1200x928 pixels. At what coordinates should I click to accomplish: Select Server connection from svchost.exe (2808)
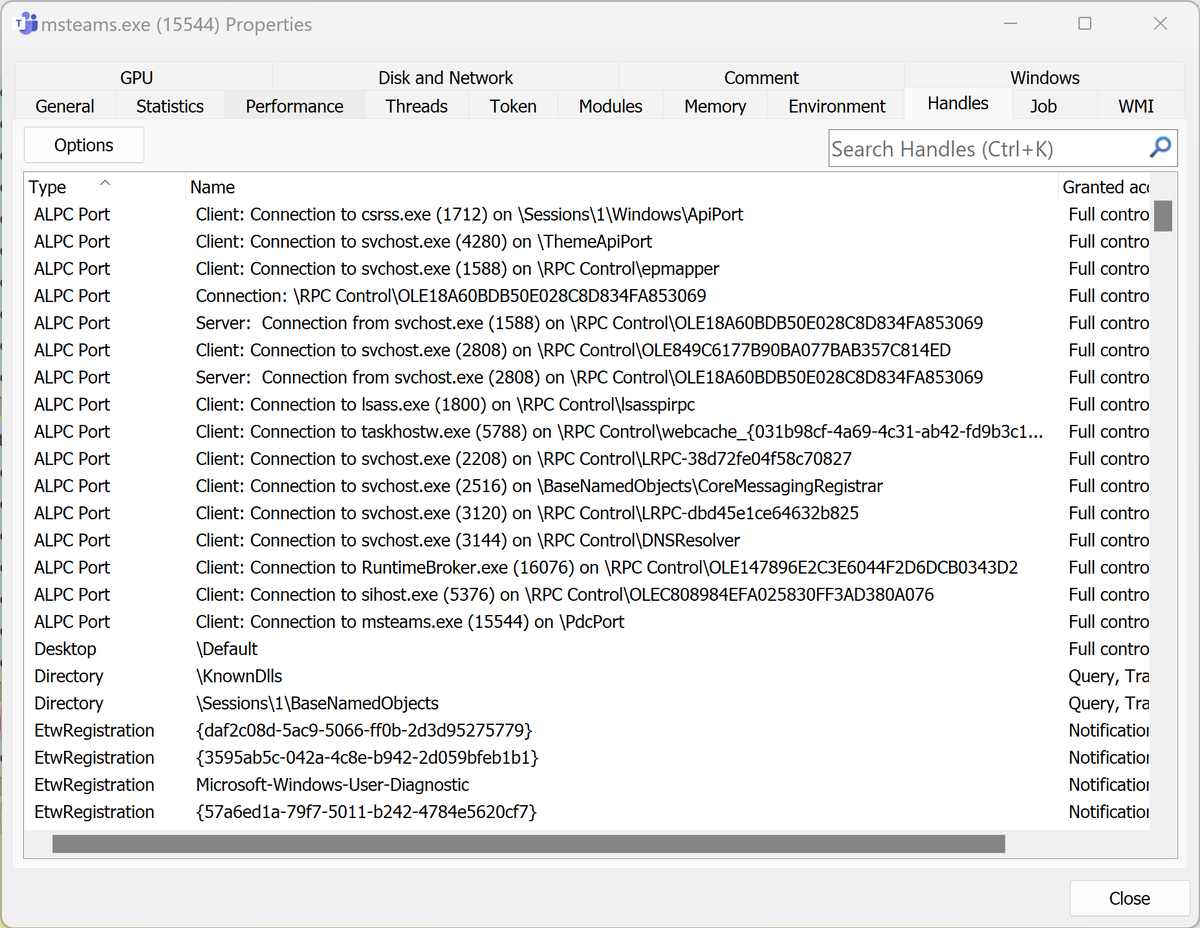pos(587,377)
